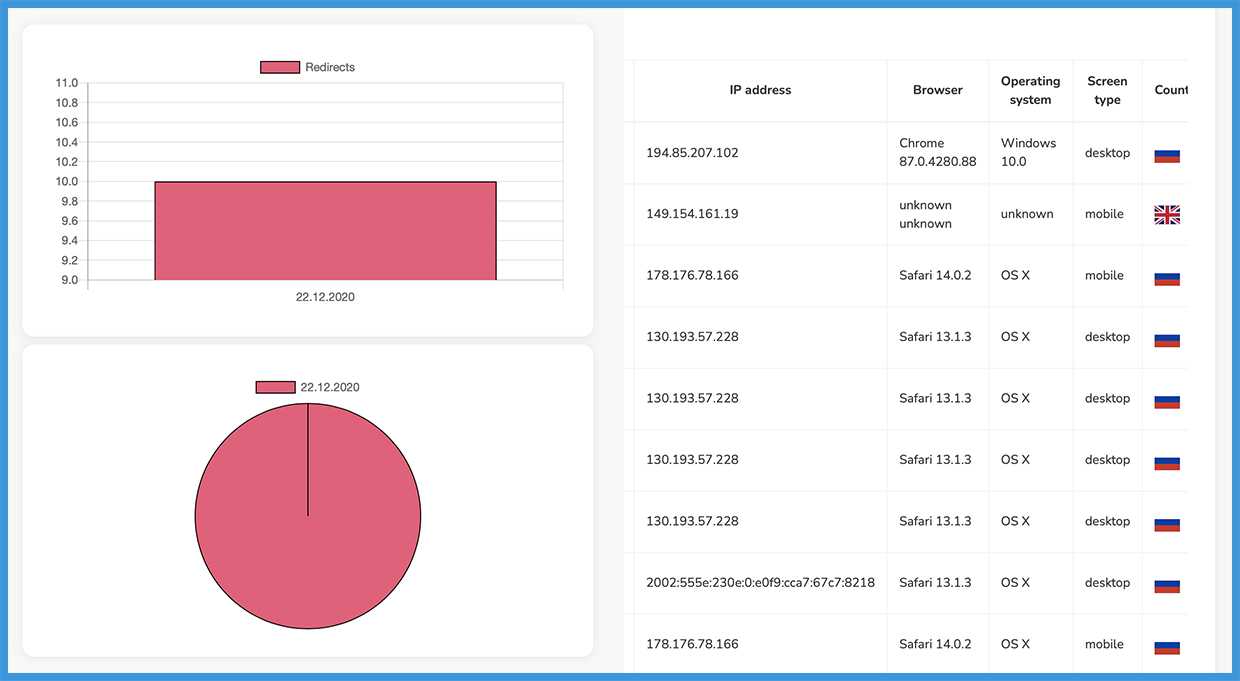This screenshot has width=1240, height=681.
Task: Click the Chrome 87.0.4280.88 browser cell
Action: tap(937, 152)
